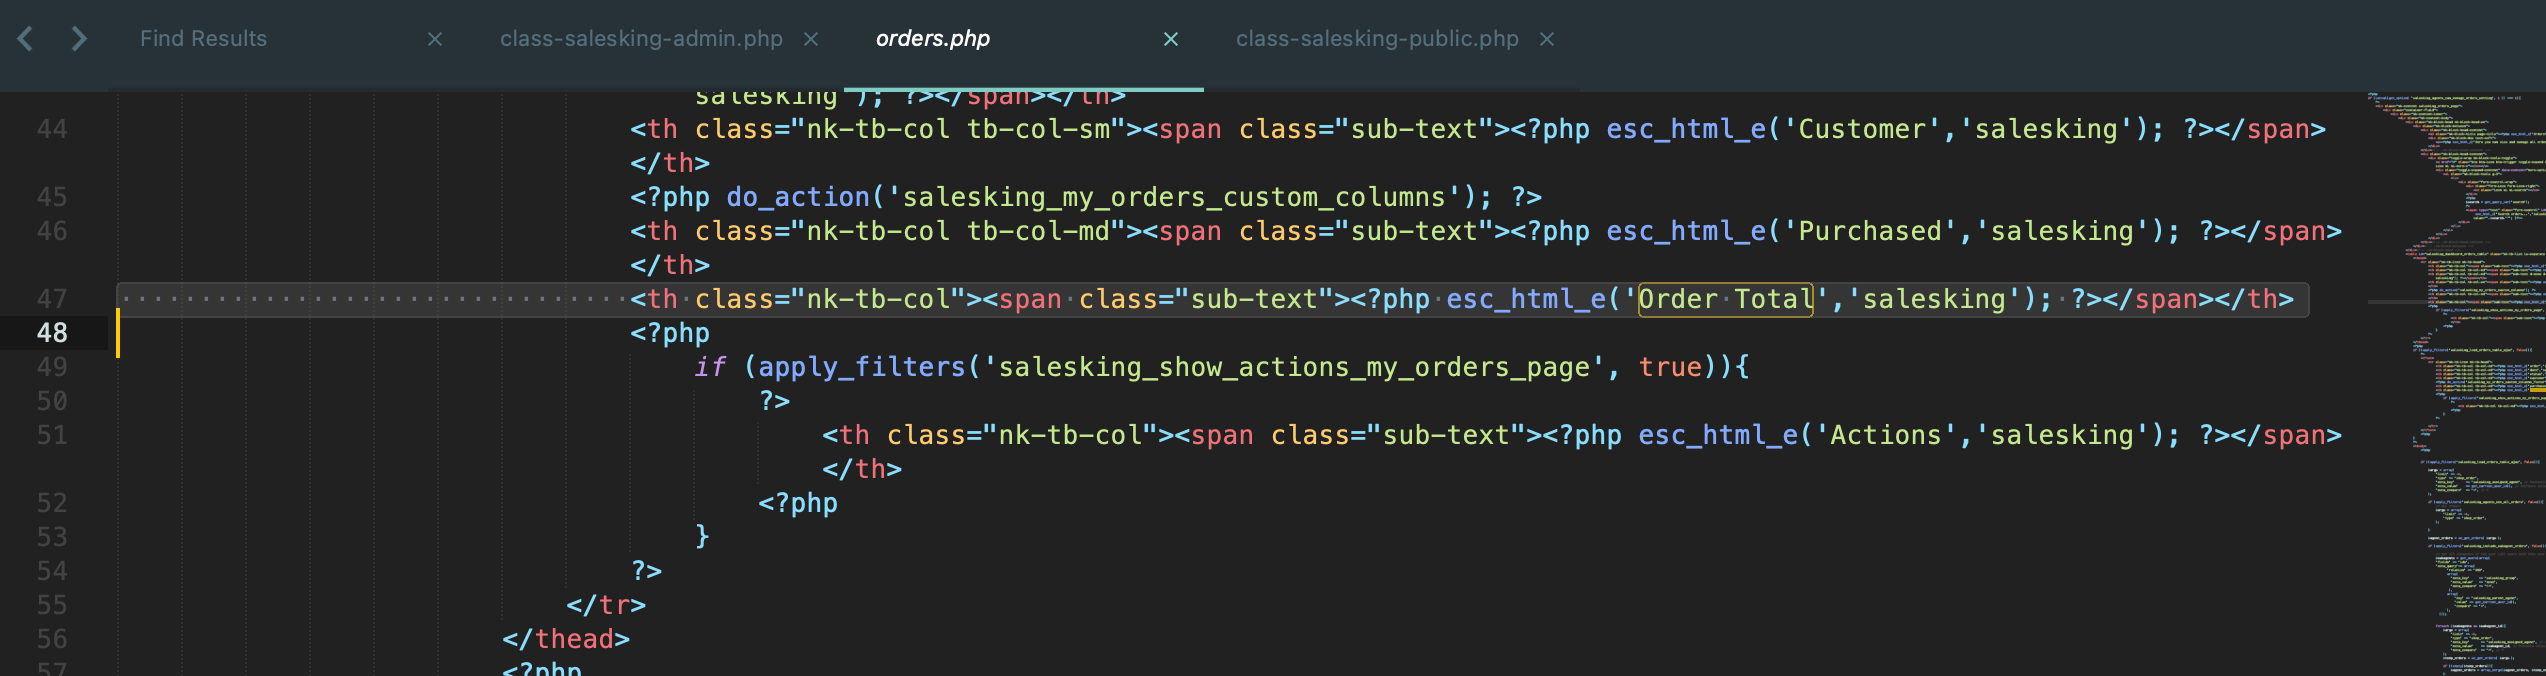Go back with the left tab arrow

[x=26, y=39]
